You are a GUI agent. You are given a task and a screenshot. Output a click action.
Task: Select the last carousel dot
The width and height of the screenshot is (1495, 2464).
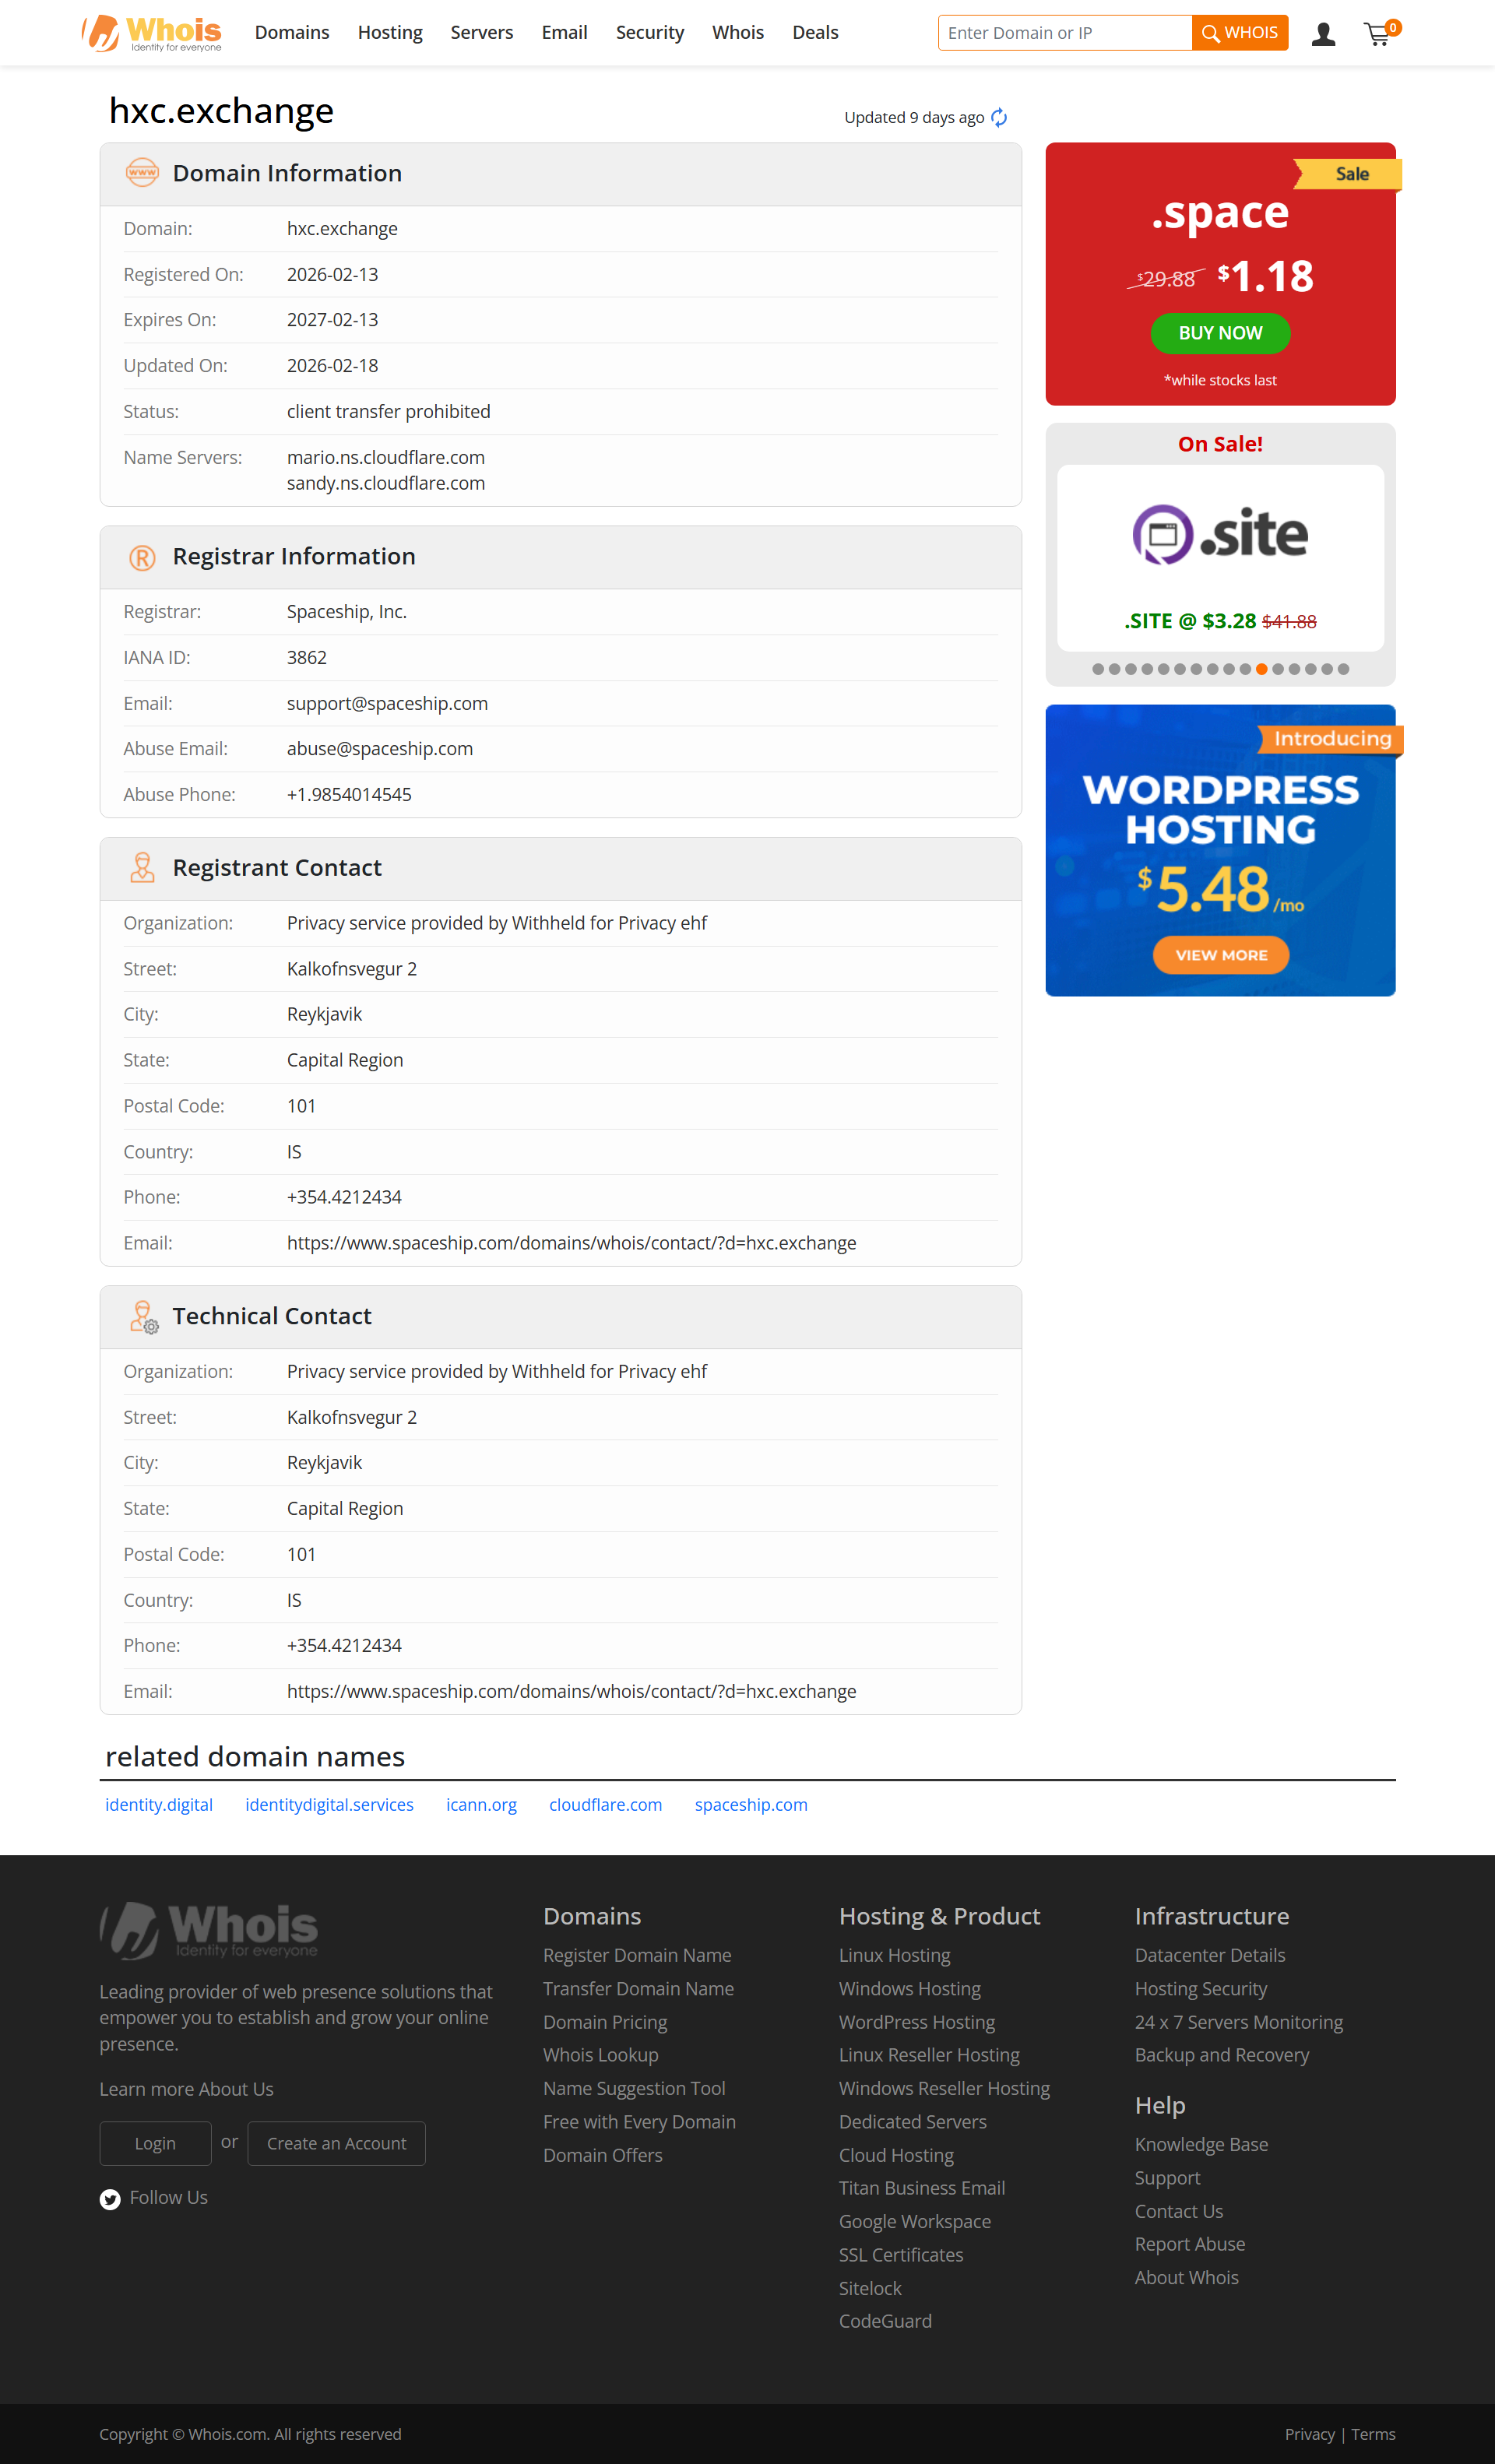point(1343,669)
